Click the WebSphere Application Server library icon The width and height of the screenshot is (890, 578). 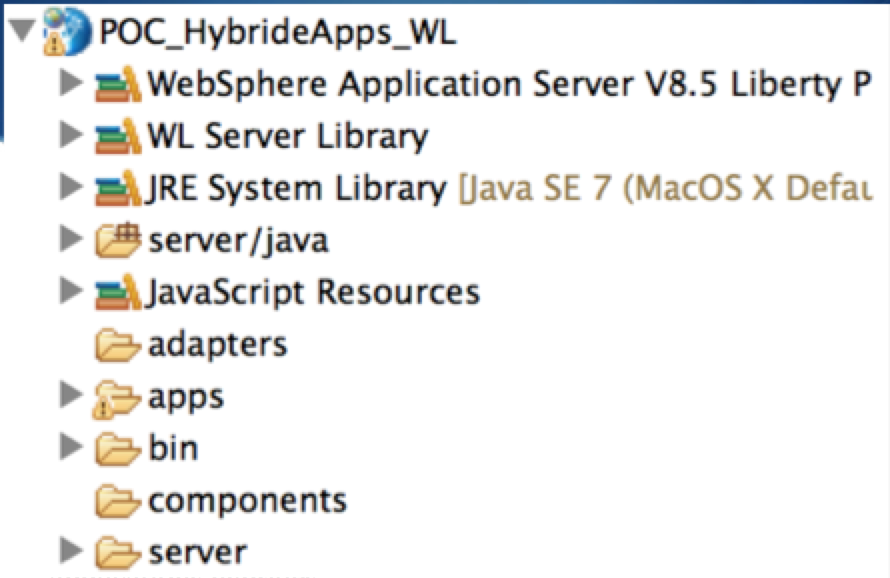(x=116, y=84)
